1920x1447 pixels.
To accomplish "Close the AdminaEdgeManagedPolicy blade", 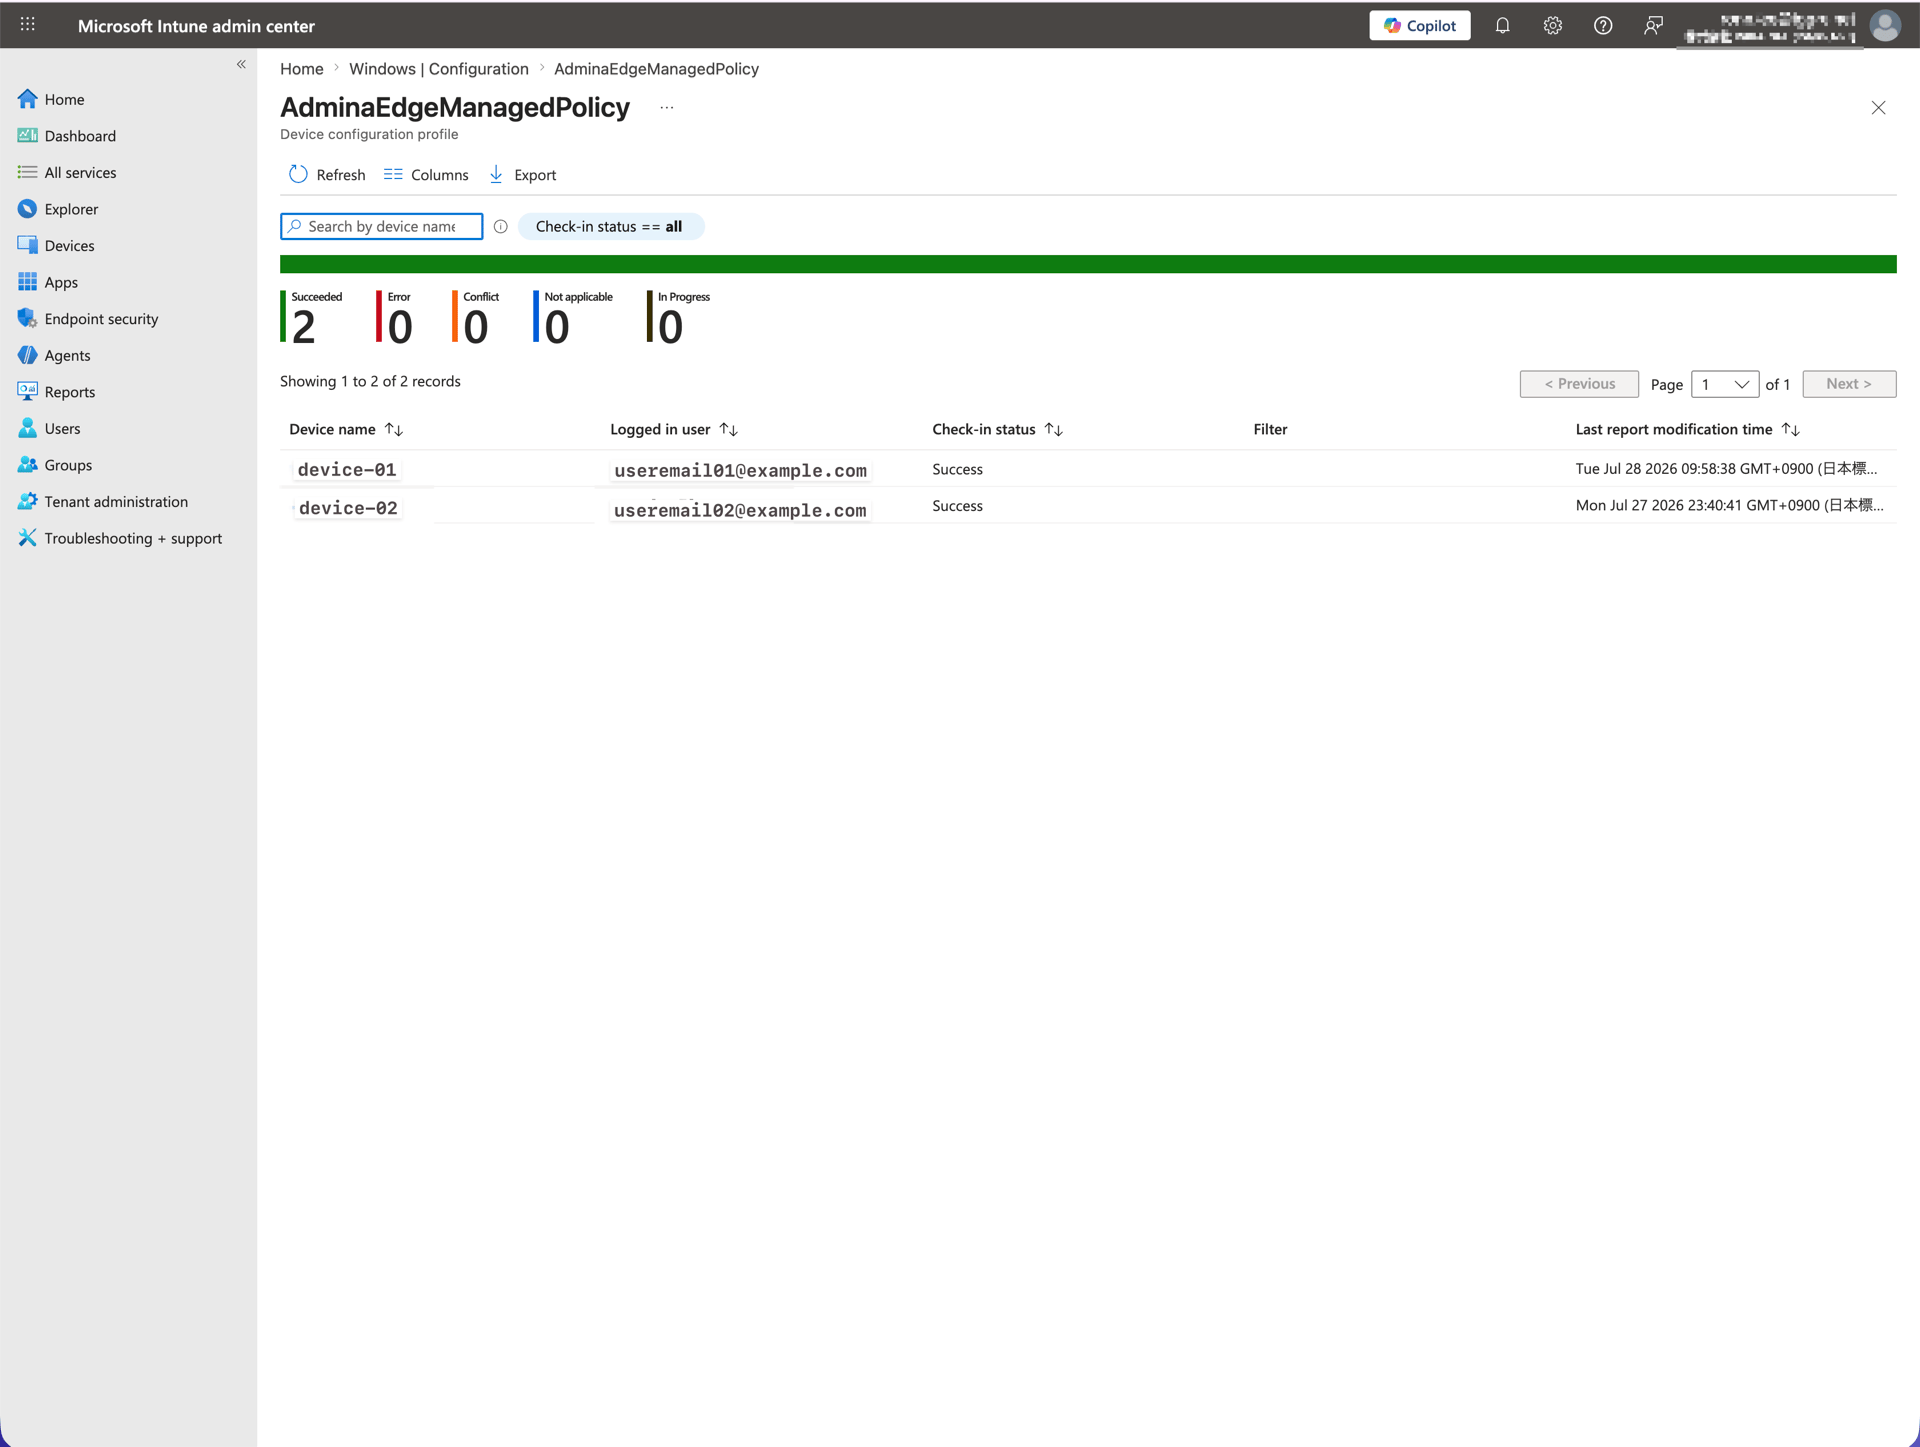I will pyautogui.click(x=1878, y=108).
